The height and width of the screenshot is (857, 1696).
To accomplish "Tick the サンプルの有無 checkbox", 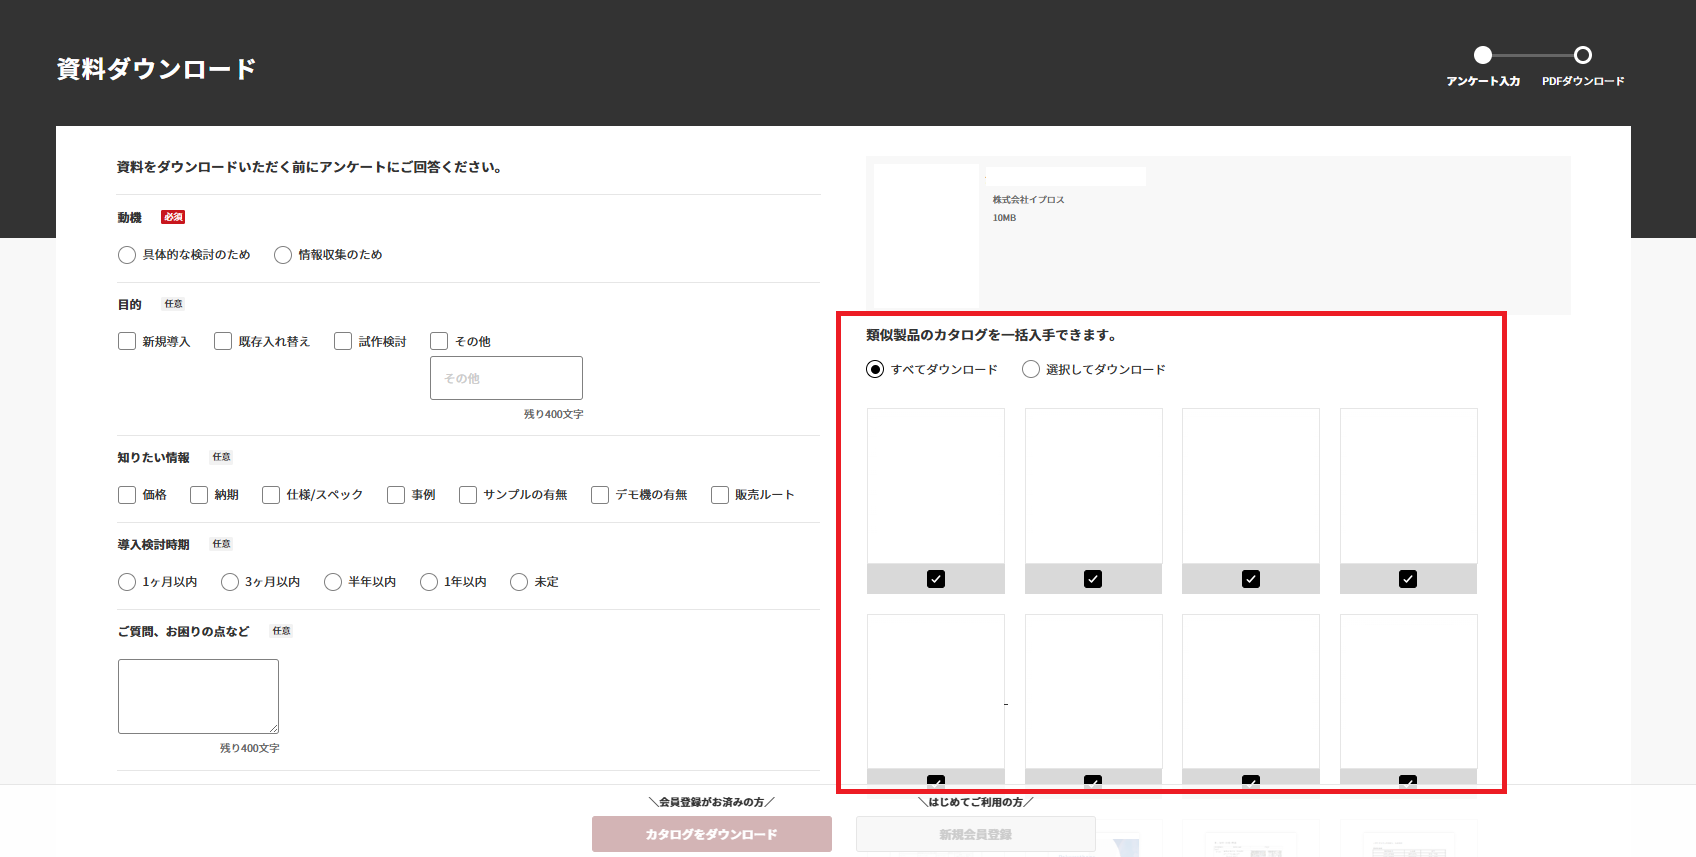I will coord(468,495).
